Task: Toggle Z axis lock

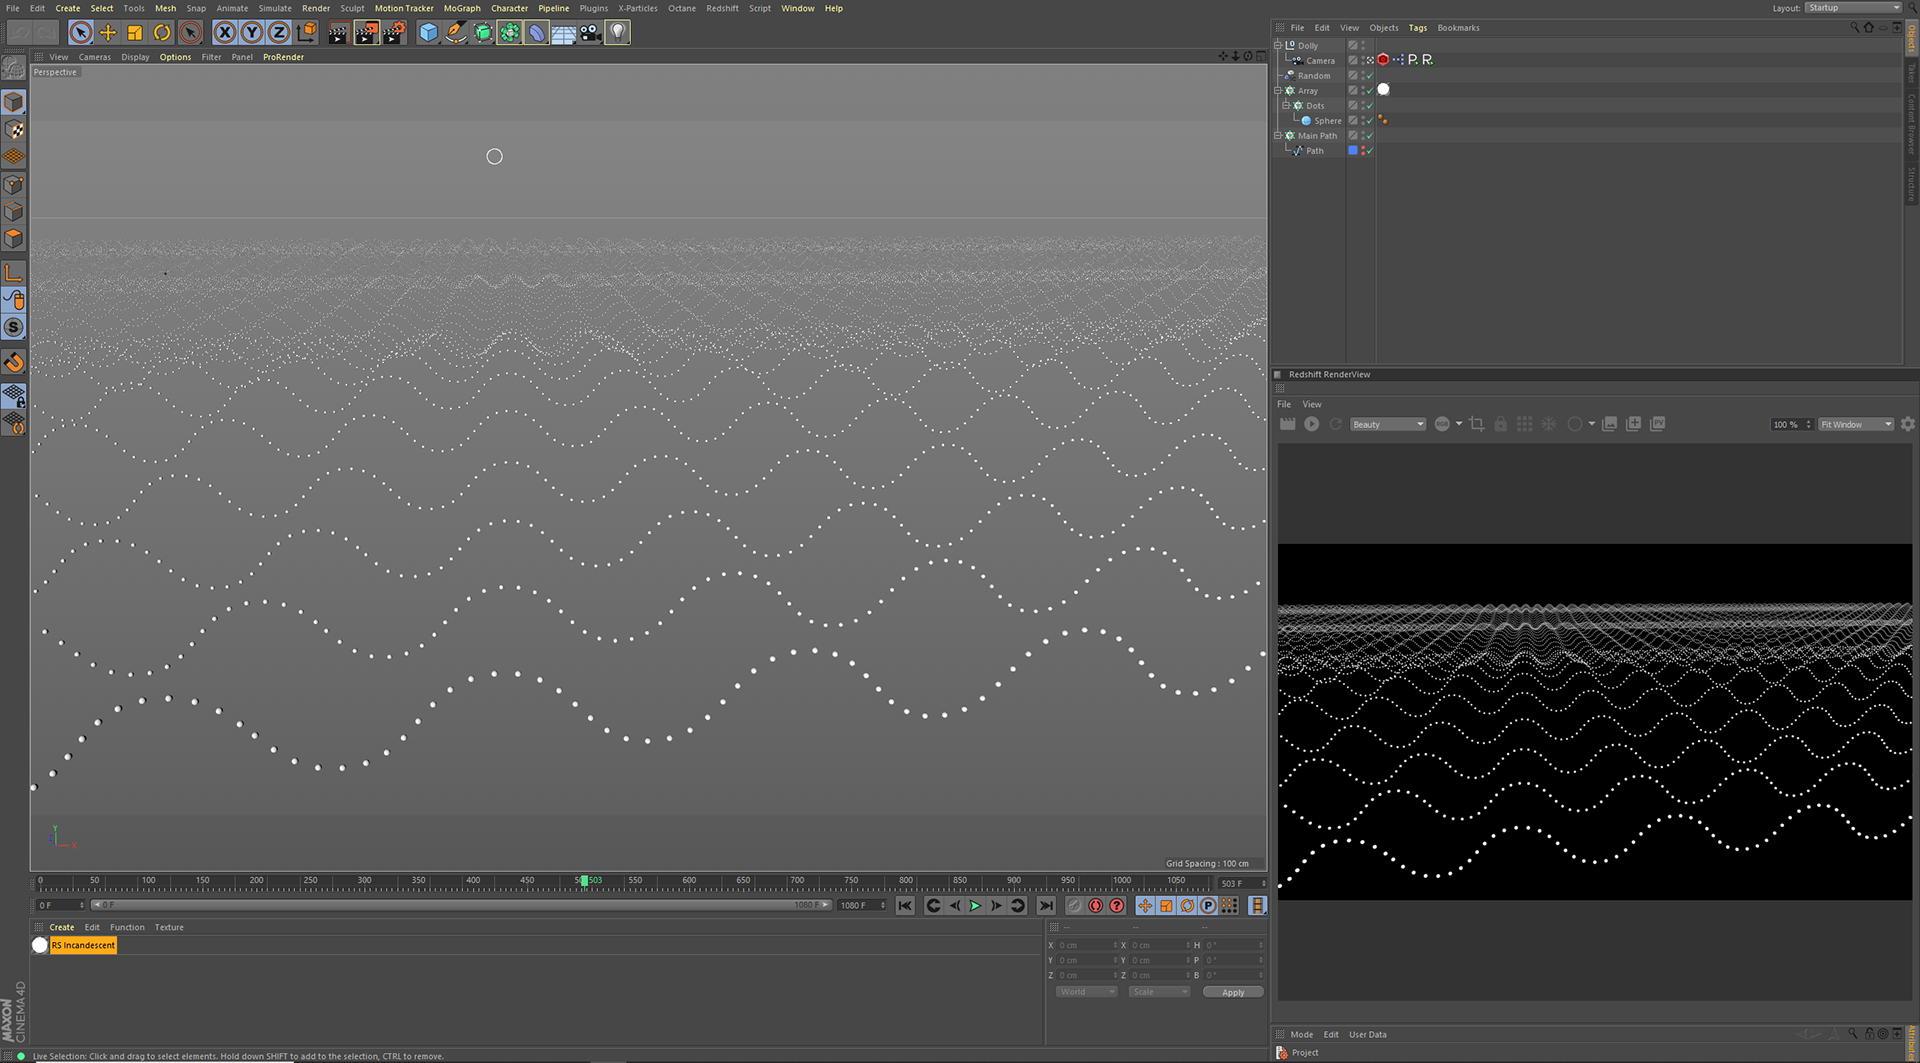Action: [279, 33]
